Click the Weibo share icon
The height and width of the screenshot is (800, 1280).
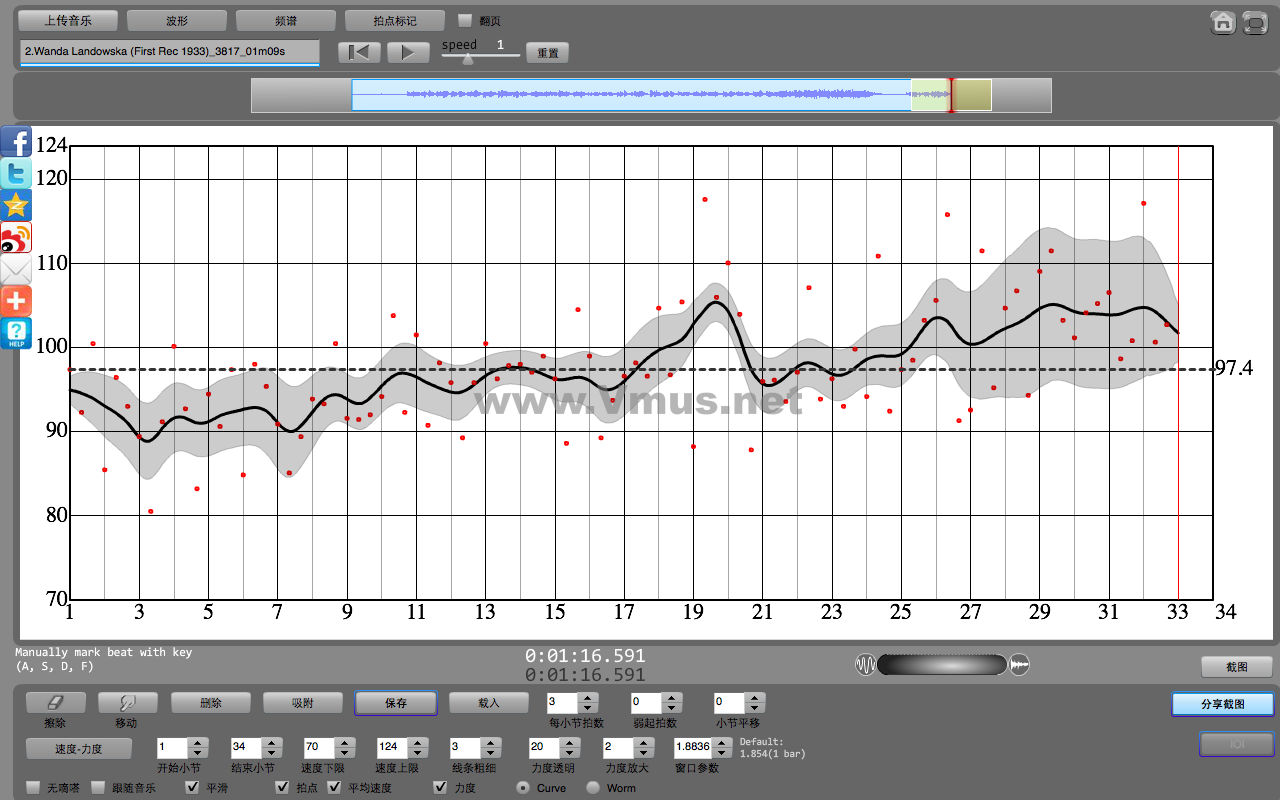[x=16, y=238]
